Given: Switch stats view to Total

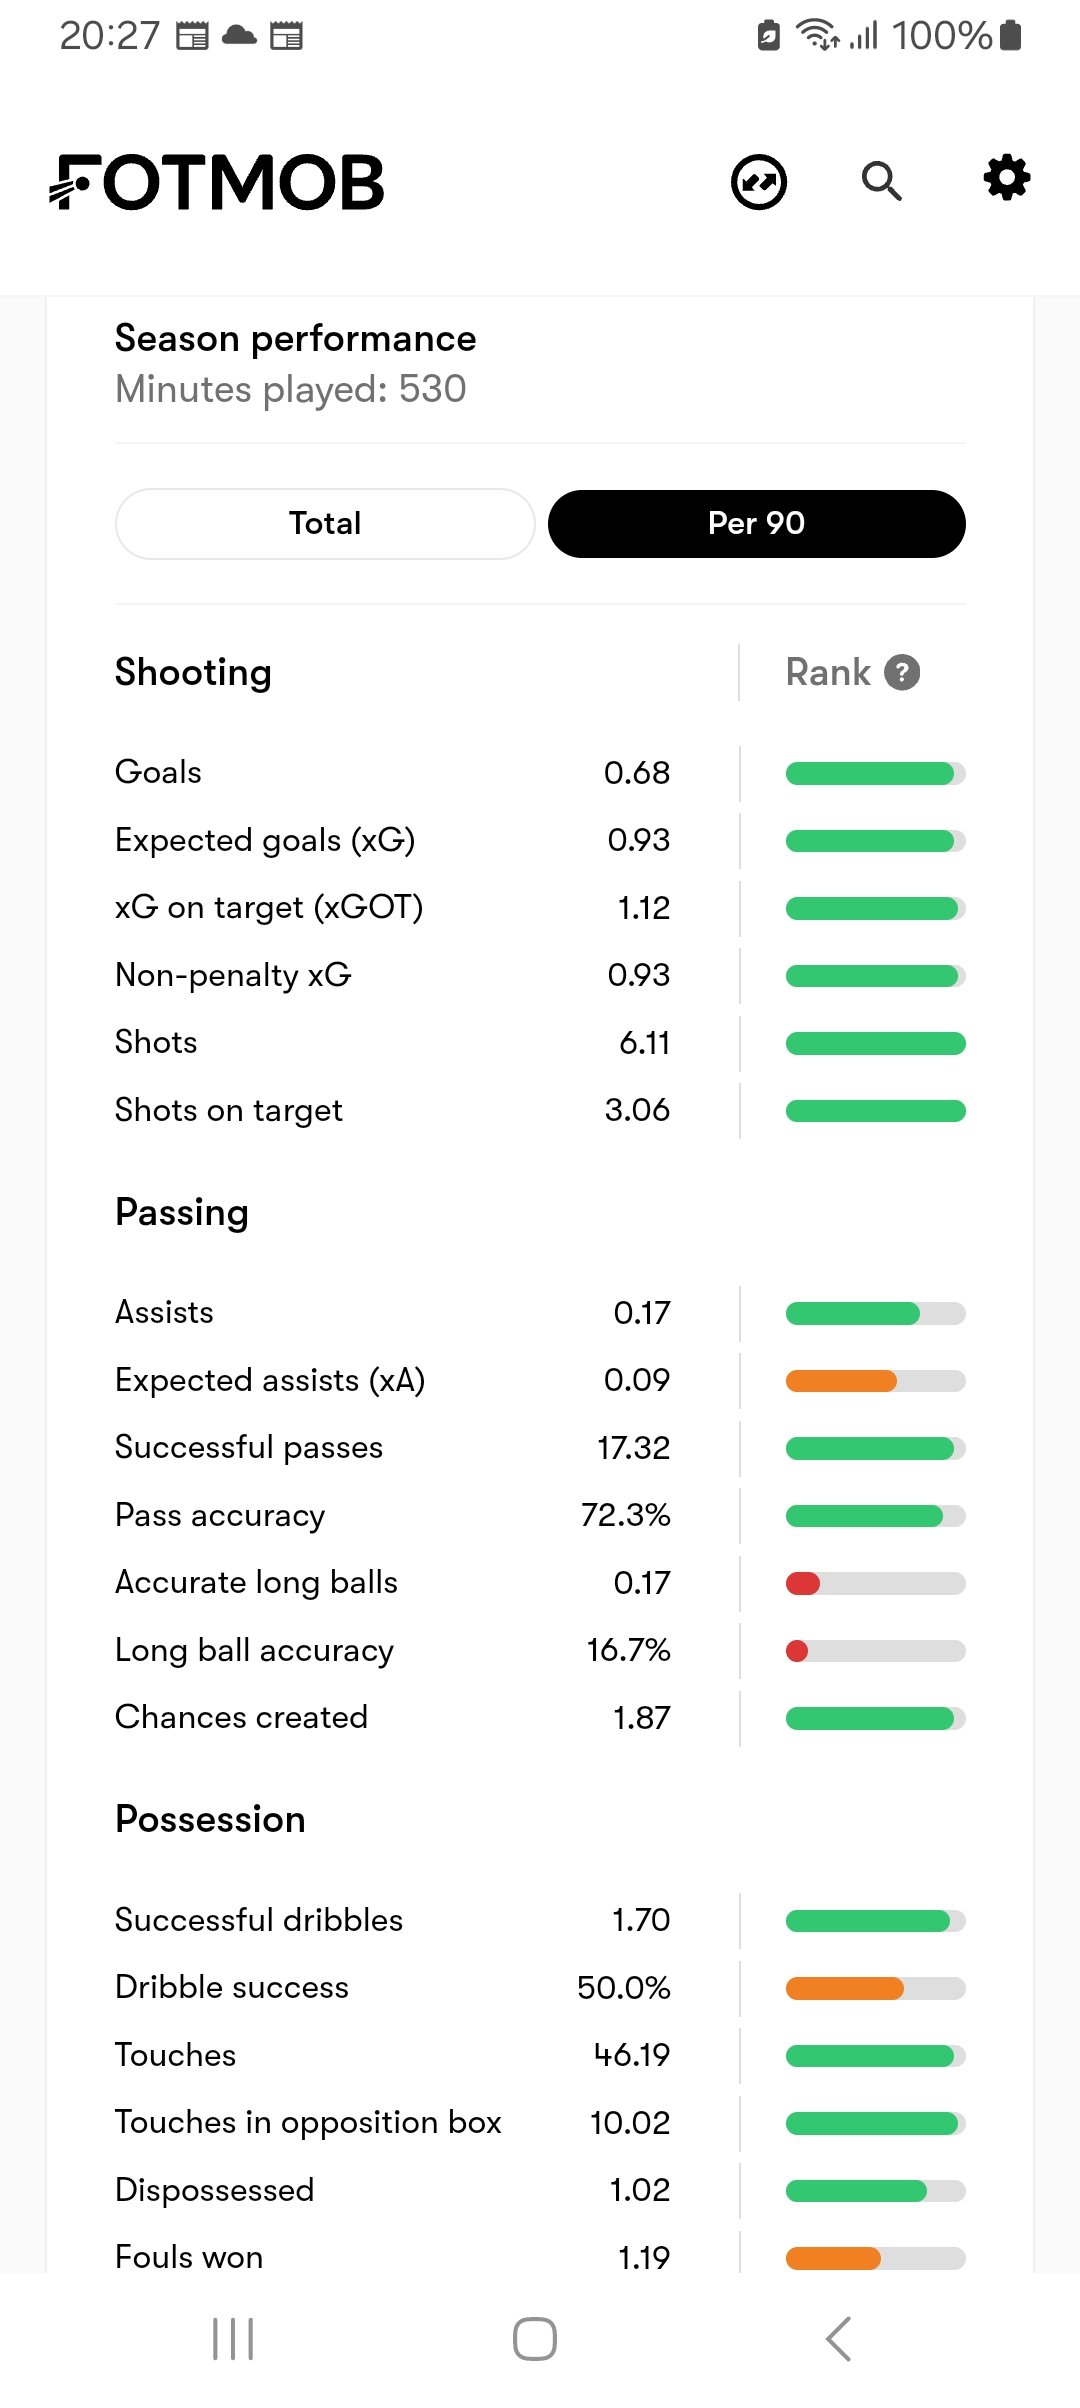Looking at the screenshot, I should tap(325, 523).
